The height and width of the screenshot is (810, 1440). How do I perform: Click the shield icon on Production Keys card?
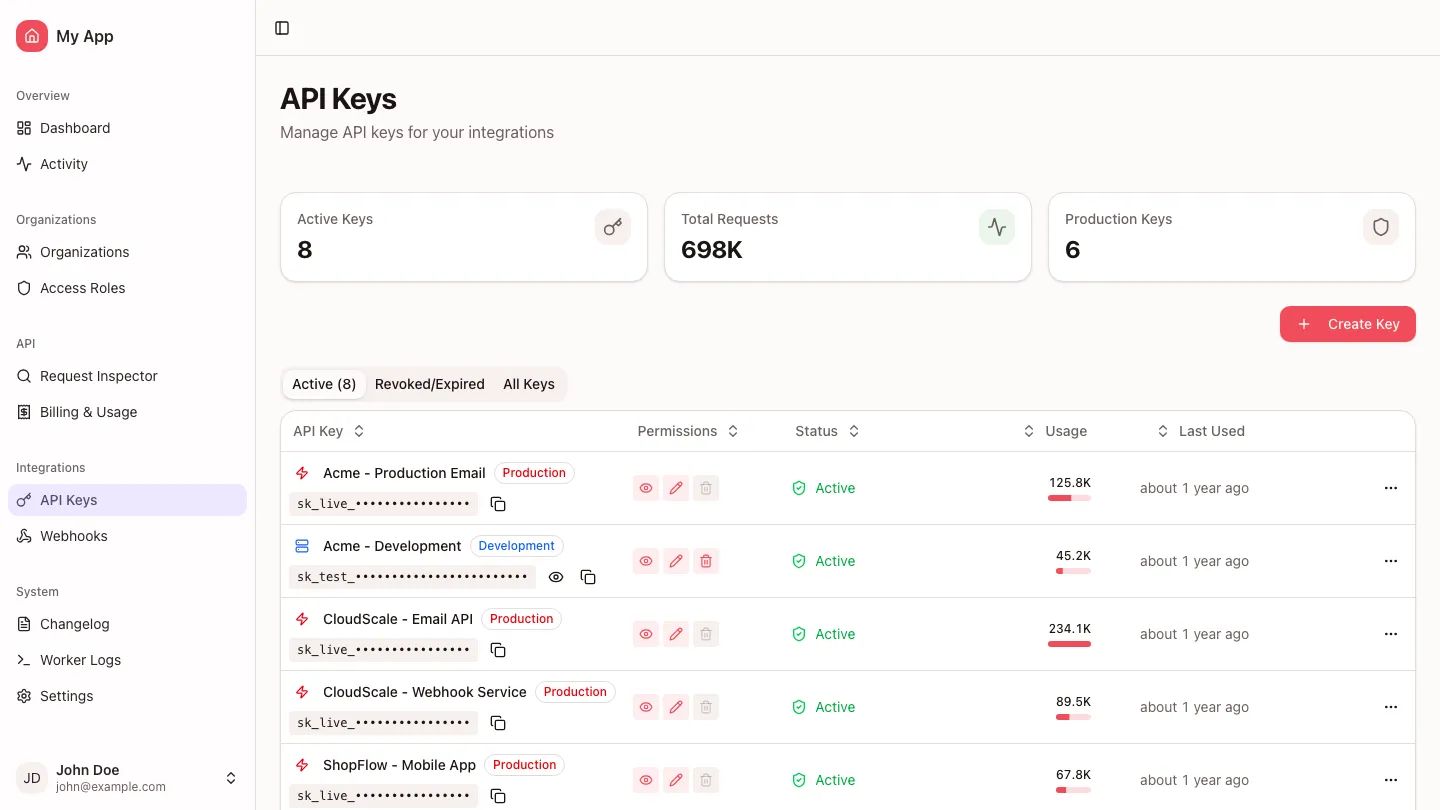[1381, 227]
